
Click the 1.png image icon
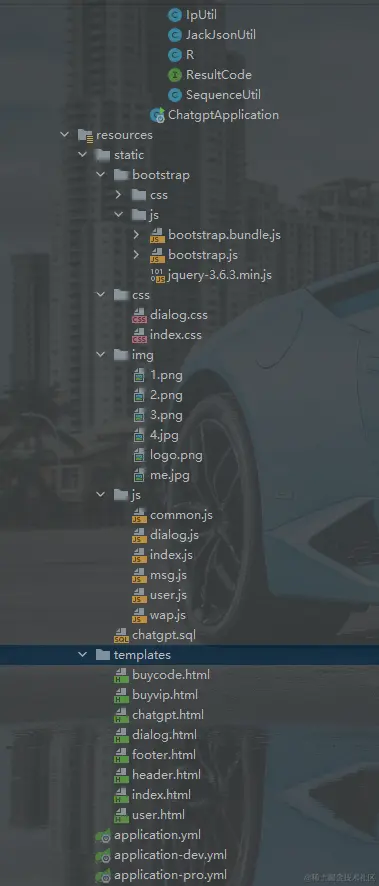coord(140,375)
